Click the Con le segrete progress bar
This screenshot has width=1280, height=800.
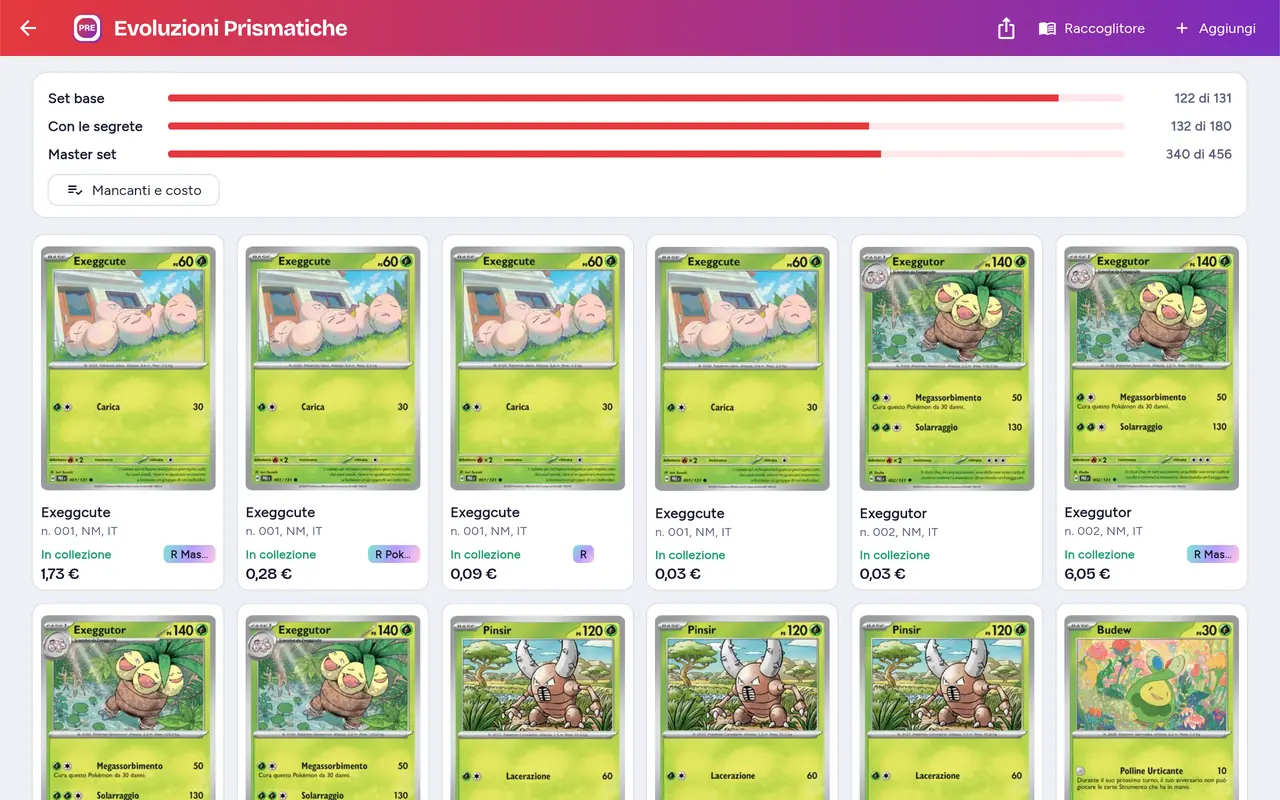coord(646,126)
